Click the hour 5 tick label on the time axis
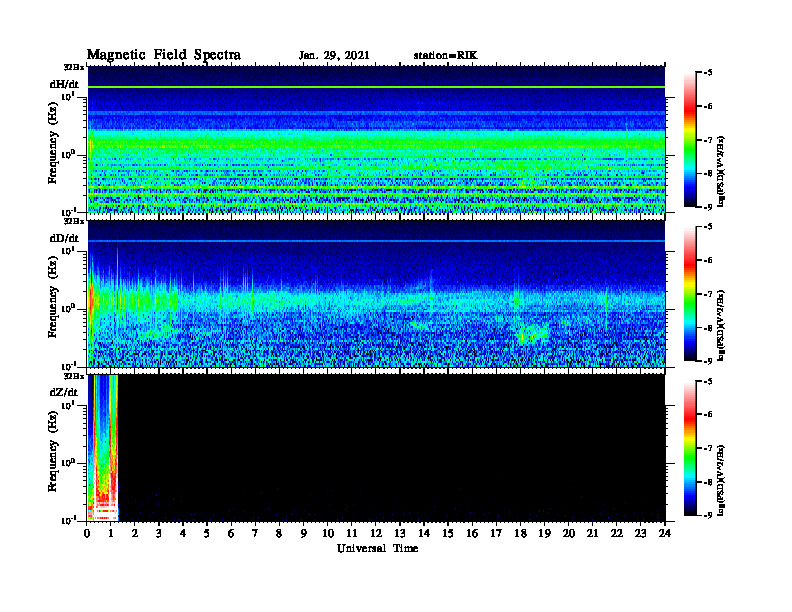Image resolution: width=792 pixels, height=612 pixels. click(207, 534)
